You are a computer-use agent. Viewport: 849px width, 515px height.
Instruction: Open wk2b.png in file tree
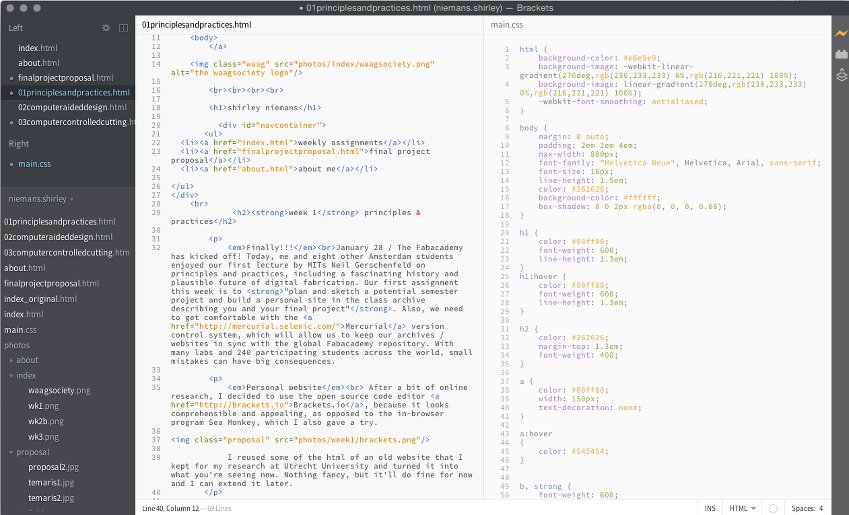tap(45, 421)
